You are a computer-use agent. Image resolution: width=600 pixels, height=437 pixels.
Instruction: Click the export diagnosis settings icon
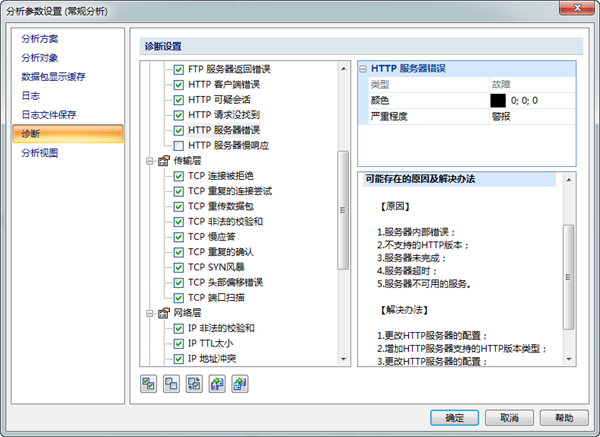click(x=240, y=384)
